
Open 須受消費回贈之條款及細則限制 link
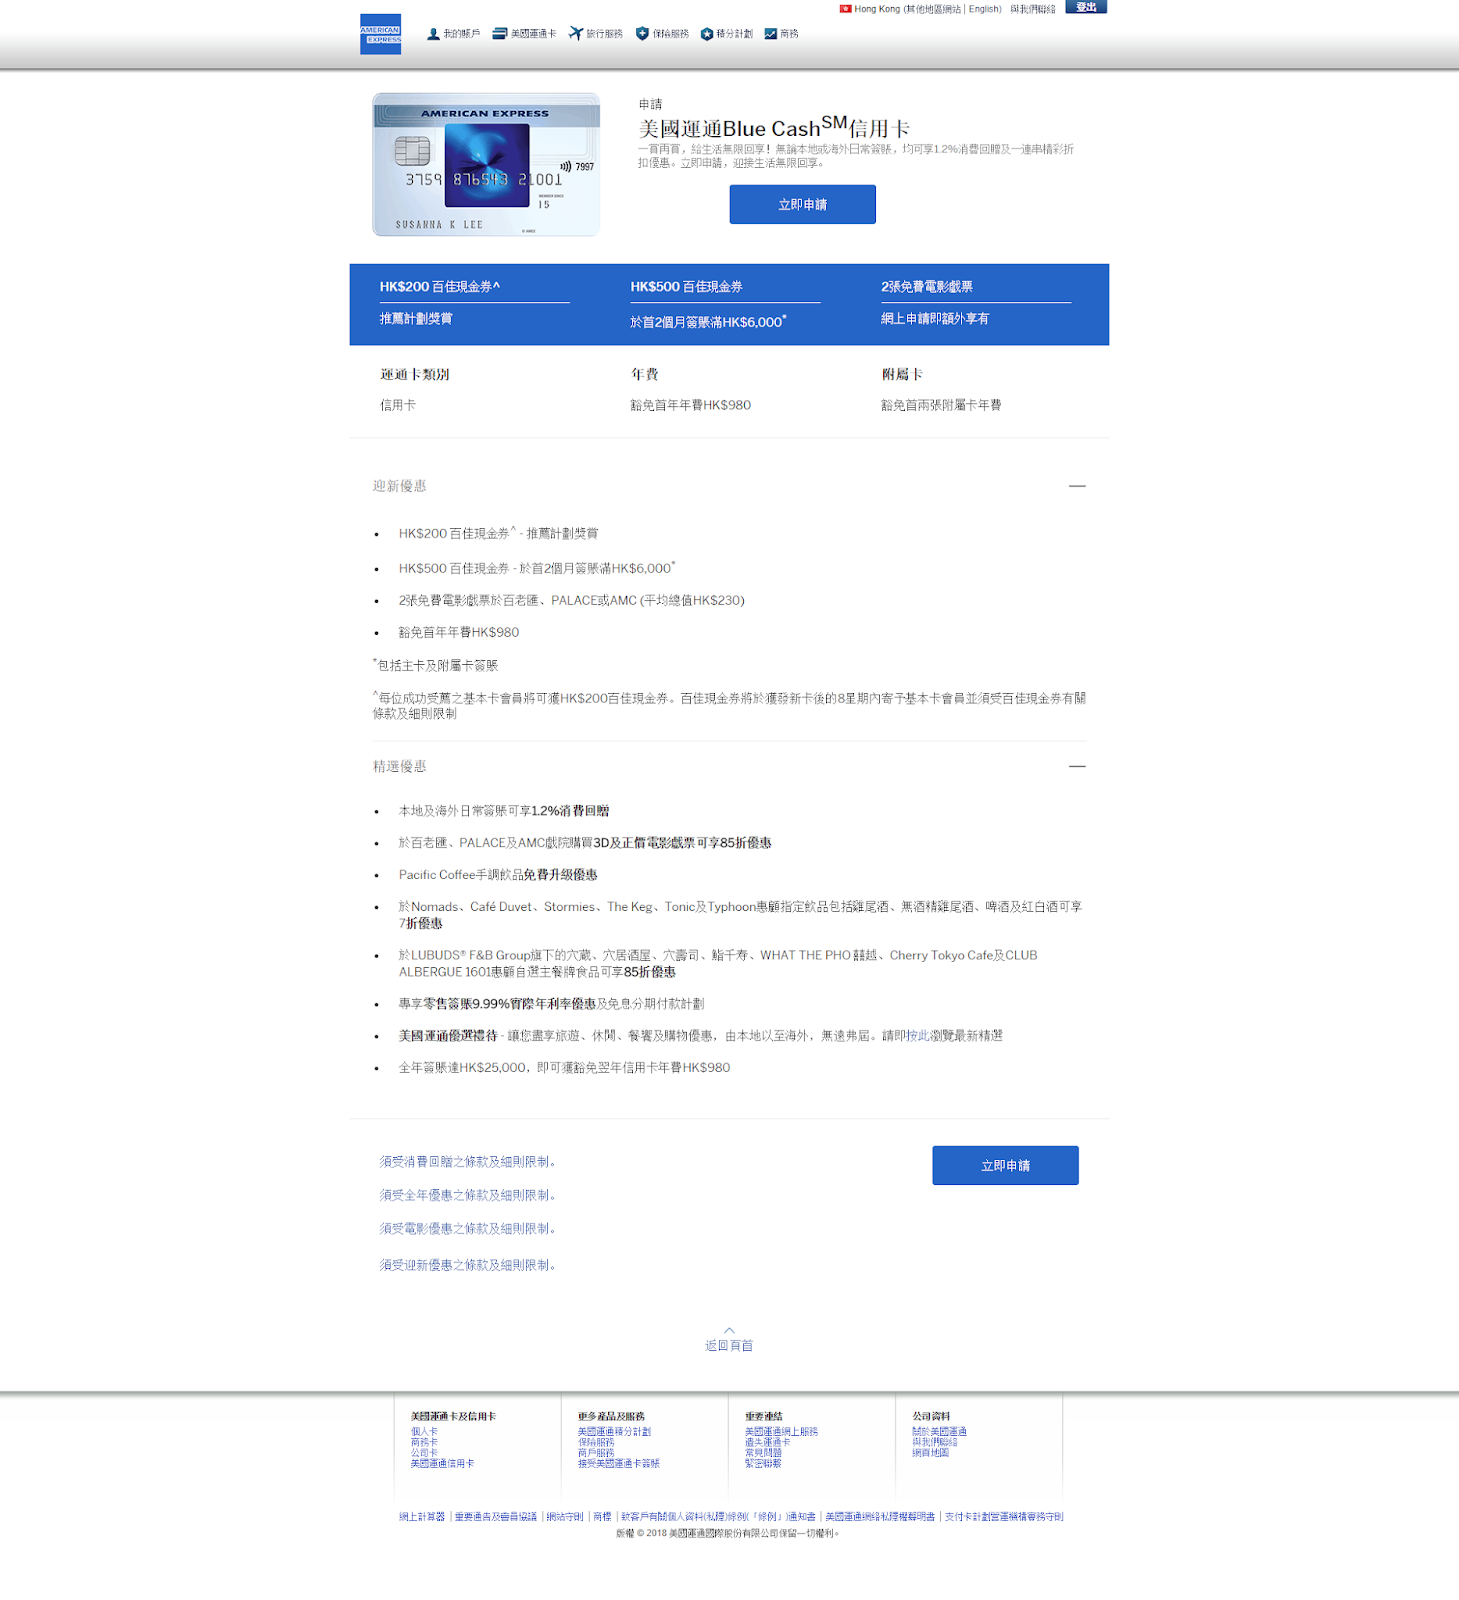tap(467, 1162)
